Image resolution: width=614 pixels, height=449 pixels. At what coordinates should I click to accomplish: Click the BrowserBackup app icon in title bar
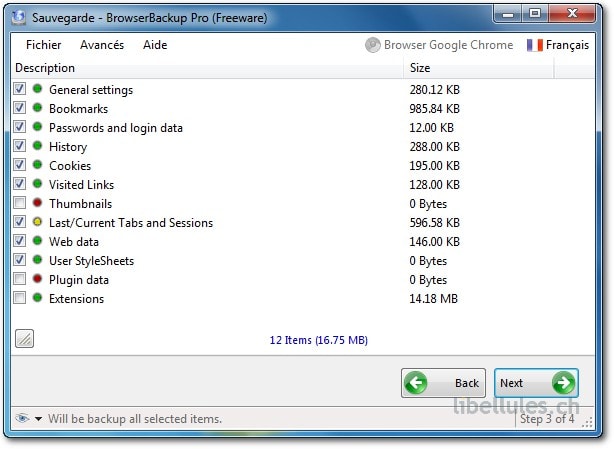[18, 18]
